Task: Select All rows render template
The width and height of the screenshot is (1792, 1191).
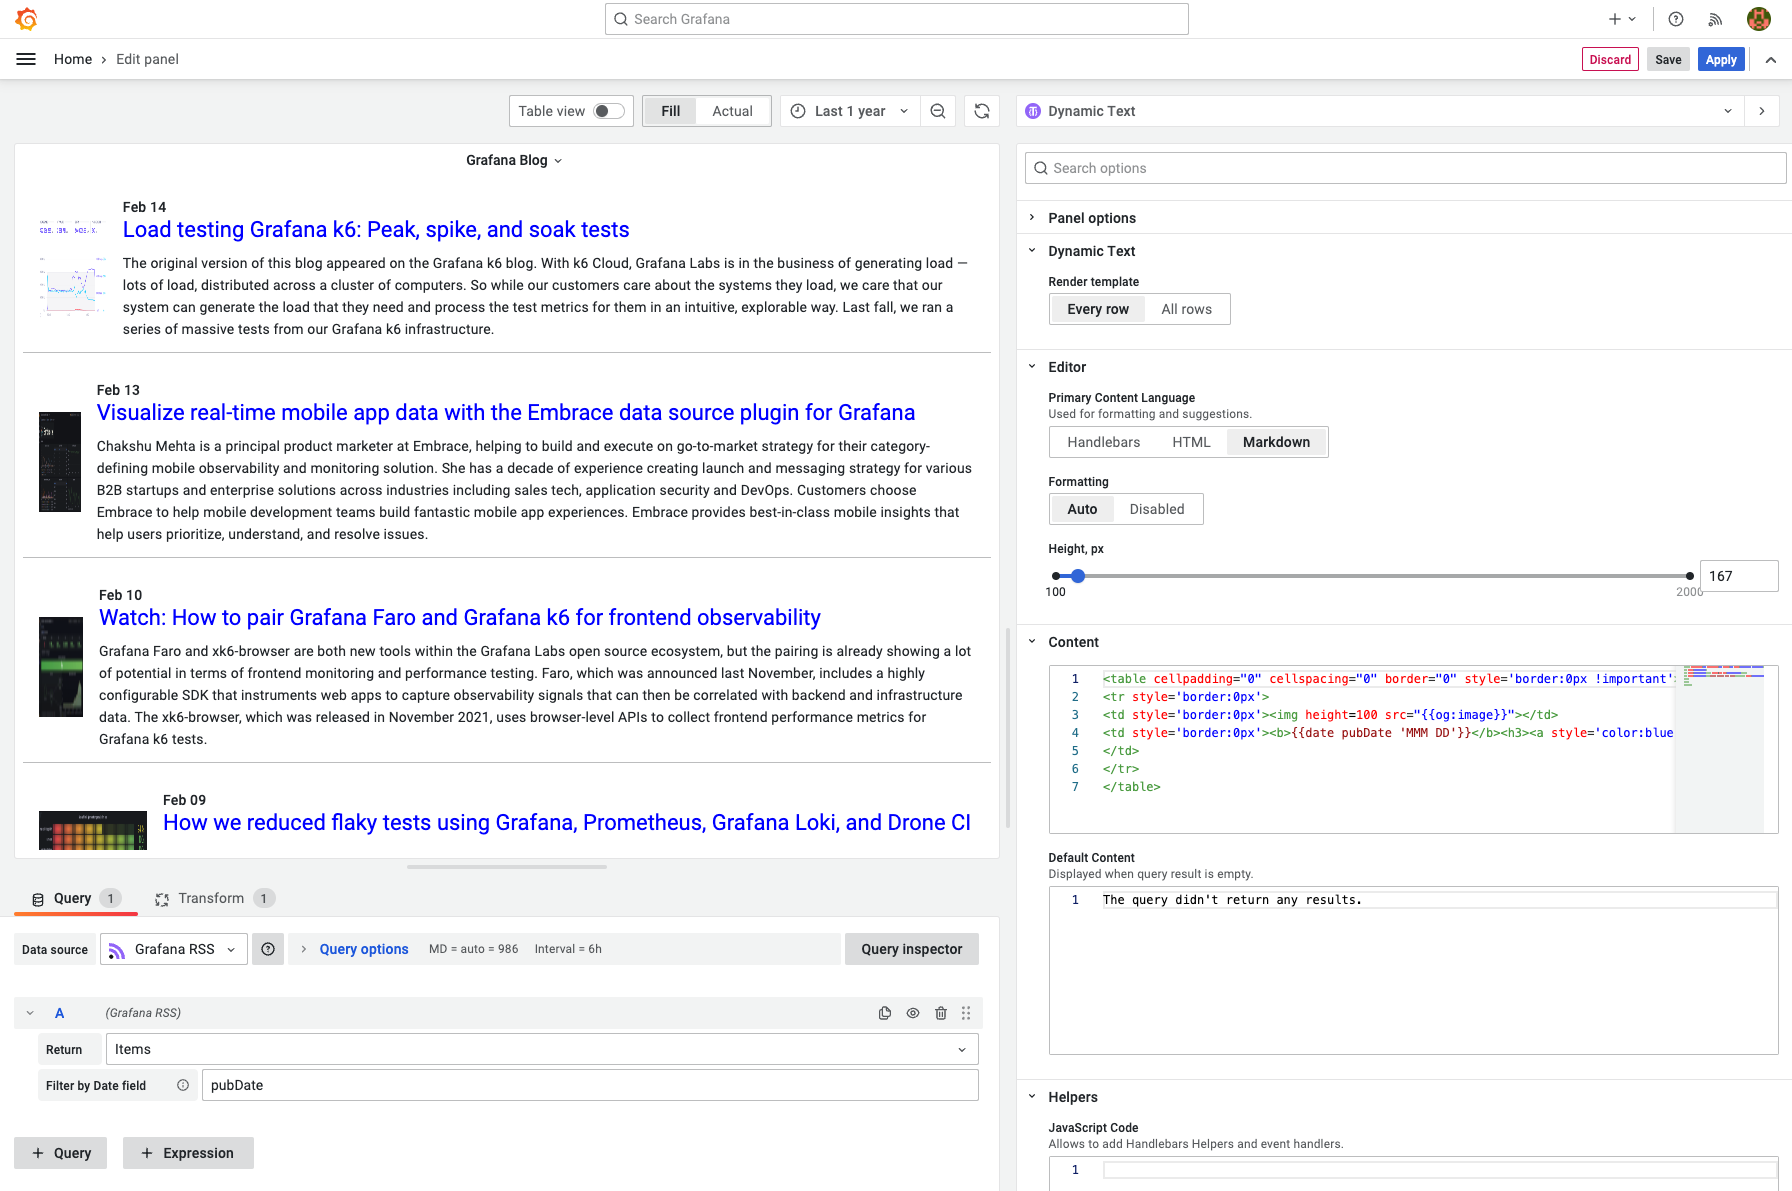Action: 1186,309
